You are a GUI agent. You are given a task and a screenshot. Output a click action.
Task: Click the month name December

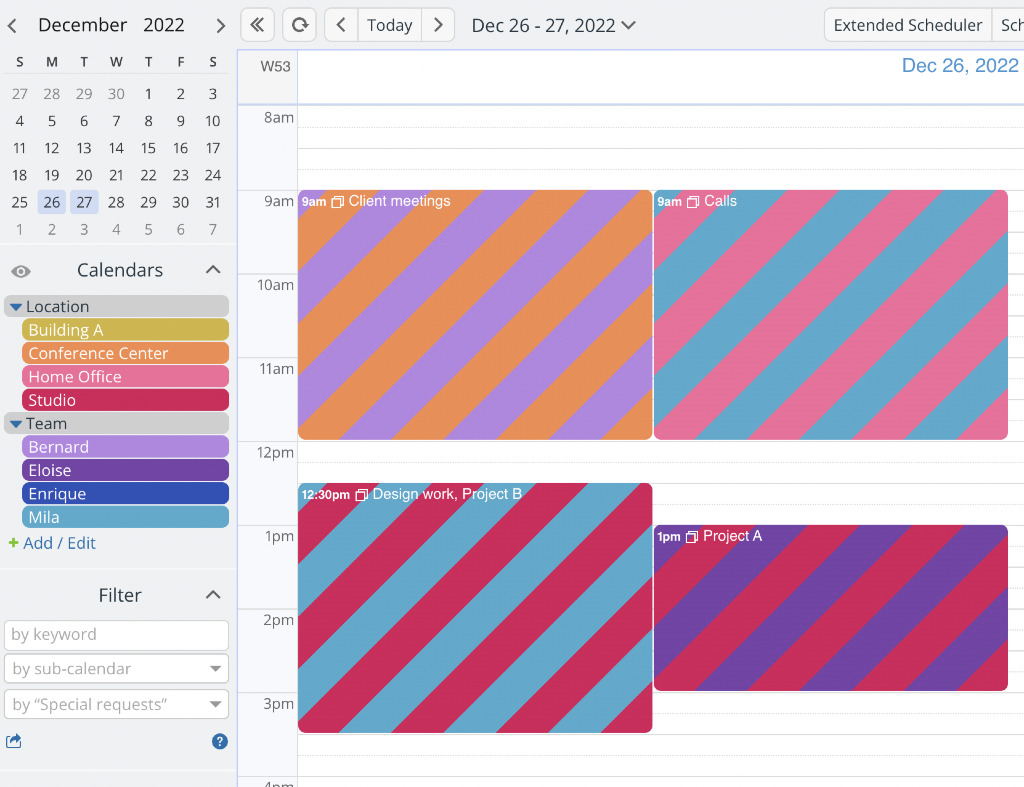[82, 25]
